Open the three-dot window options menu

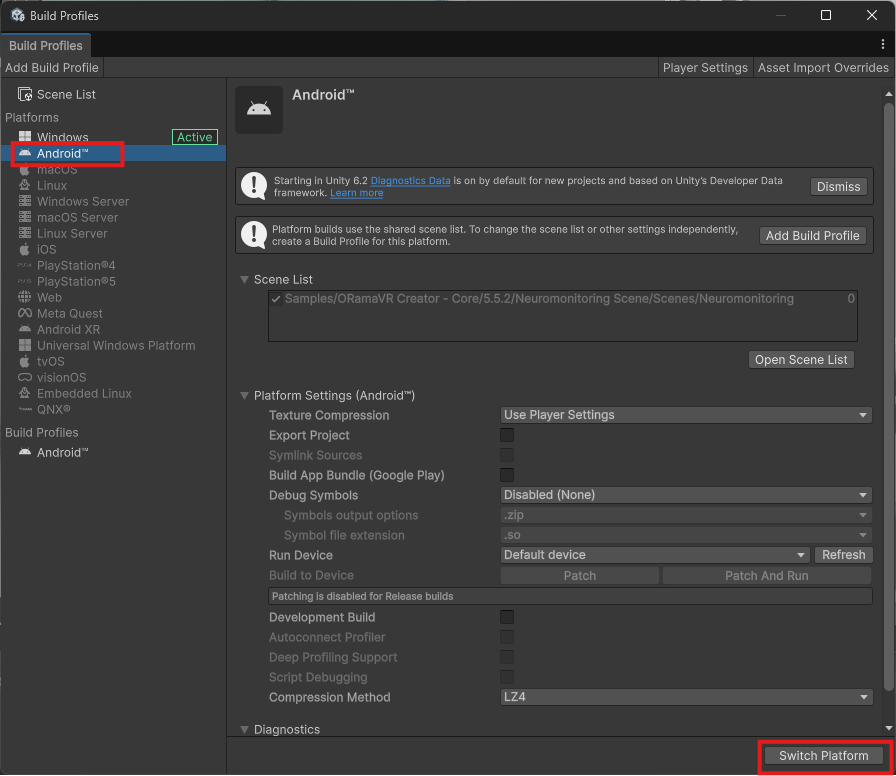[883, 44]
